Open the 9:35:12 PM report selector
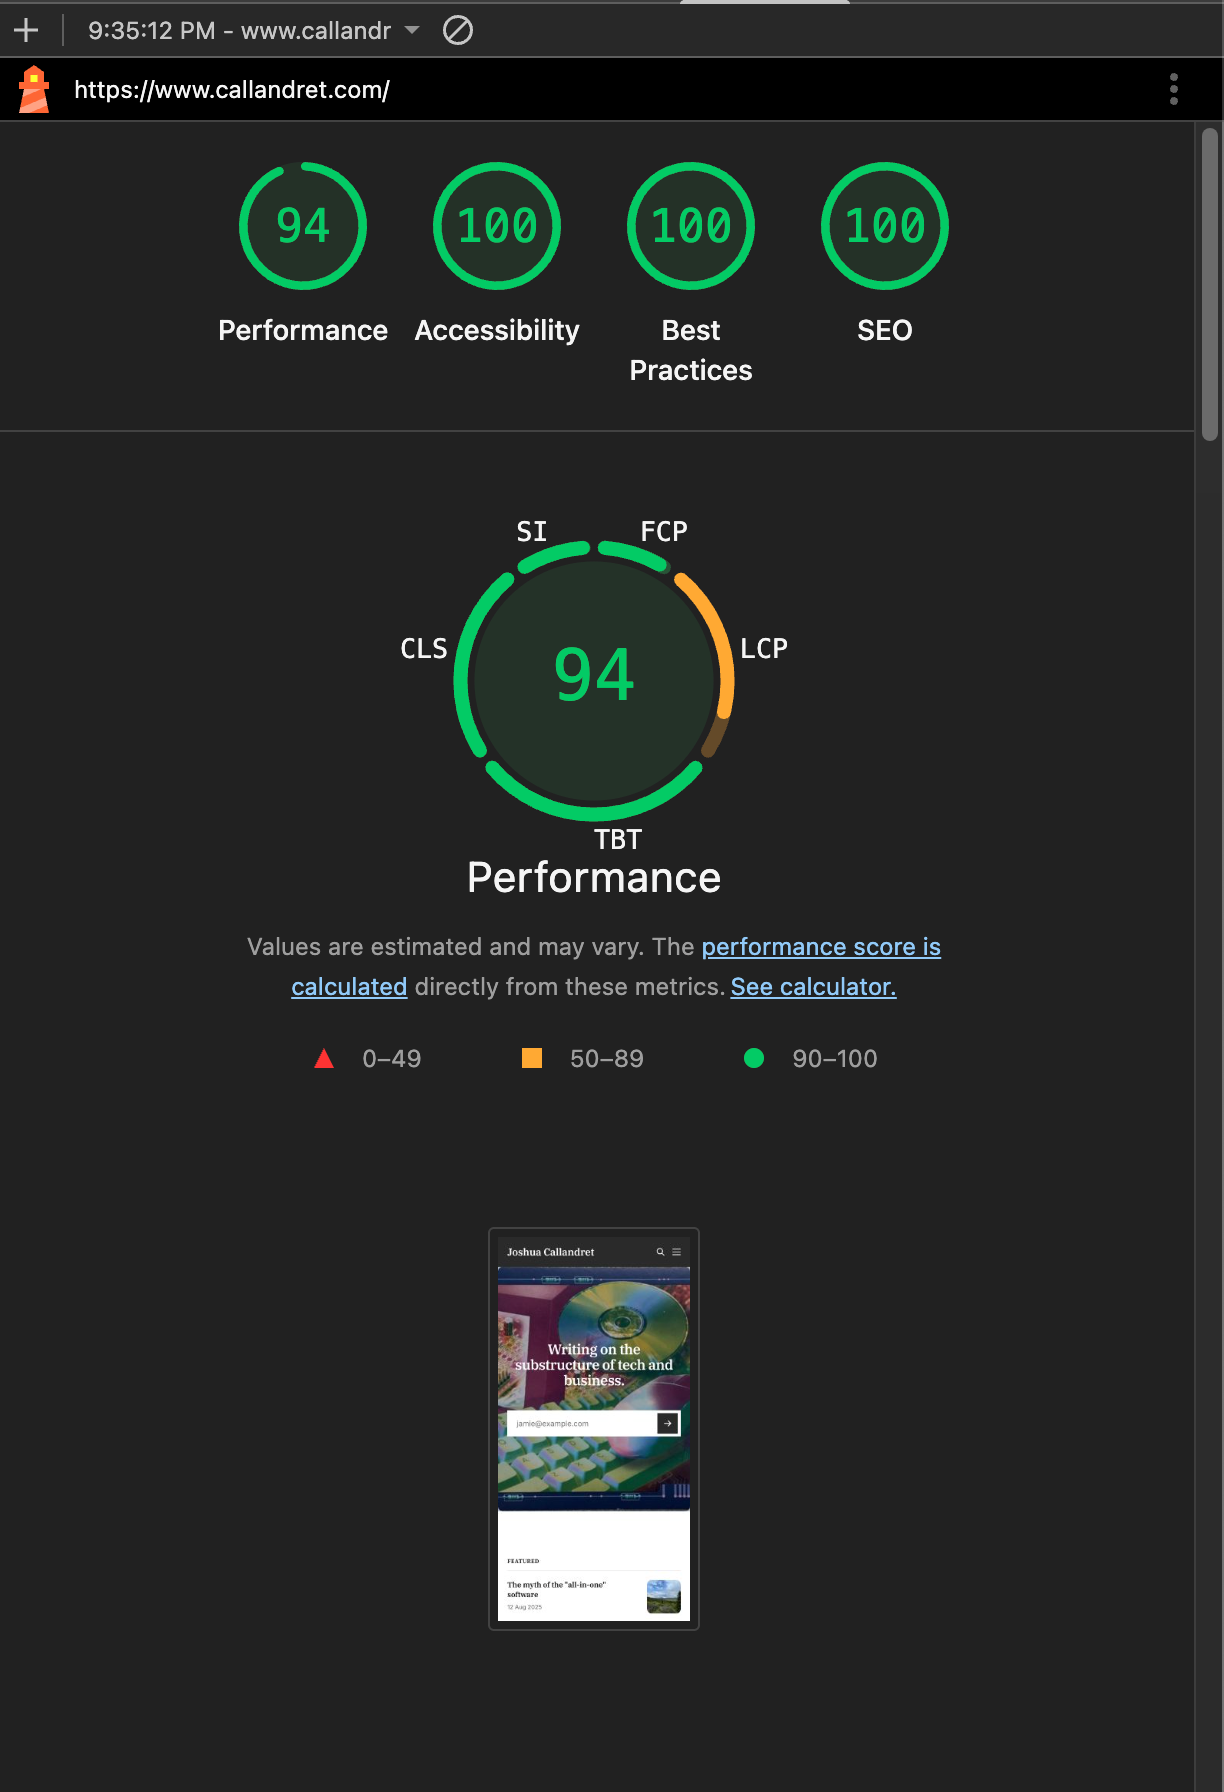The image size is (1224, 1792). (x=240, y=30)
